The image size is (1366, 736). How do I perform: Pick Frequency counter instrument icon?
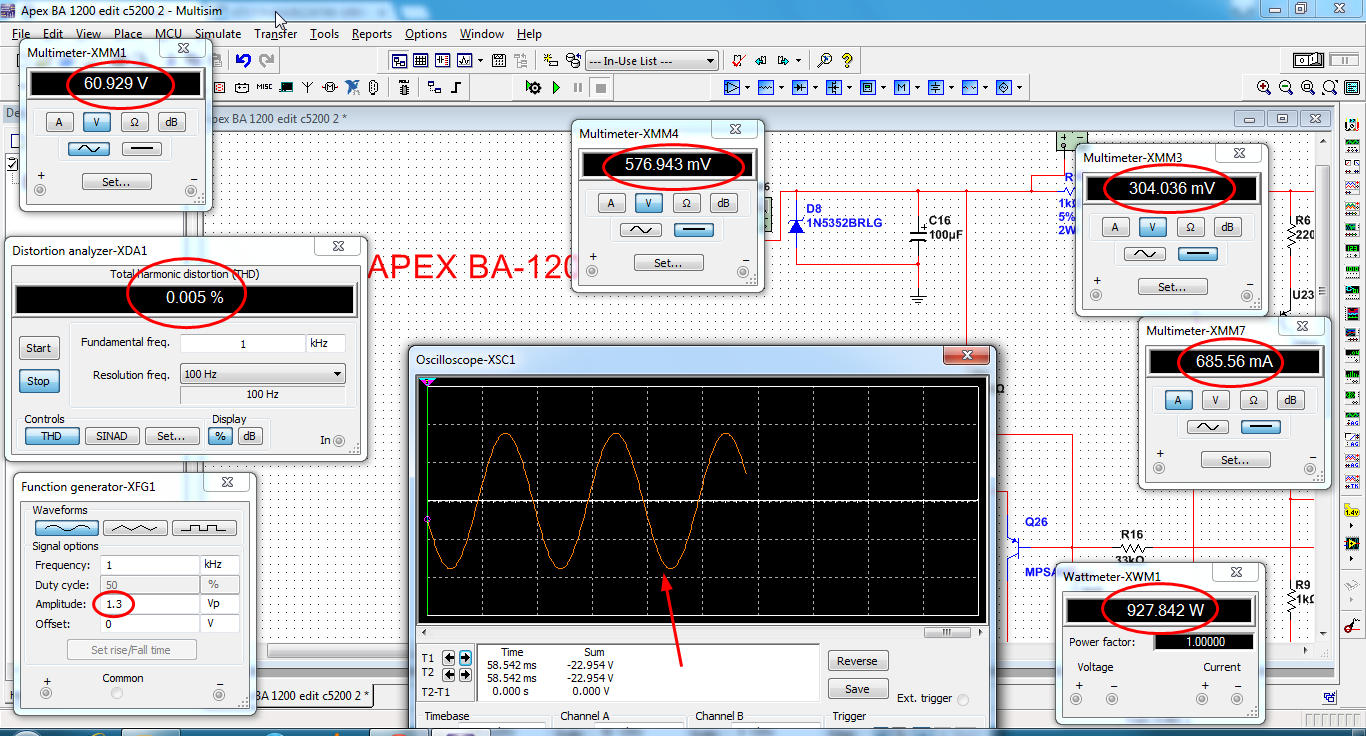pyautogui.click(x=1352, y=251)
